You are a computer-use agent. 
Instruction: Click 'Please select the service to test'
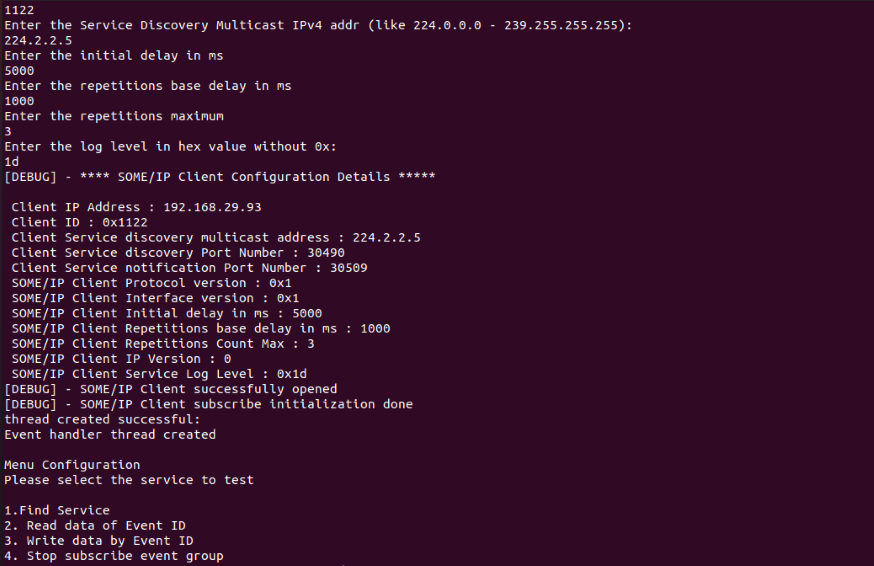pyautogui.click(x=129, y=480)
